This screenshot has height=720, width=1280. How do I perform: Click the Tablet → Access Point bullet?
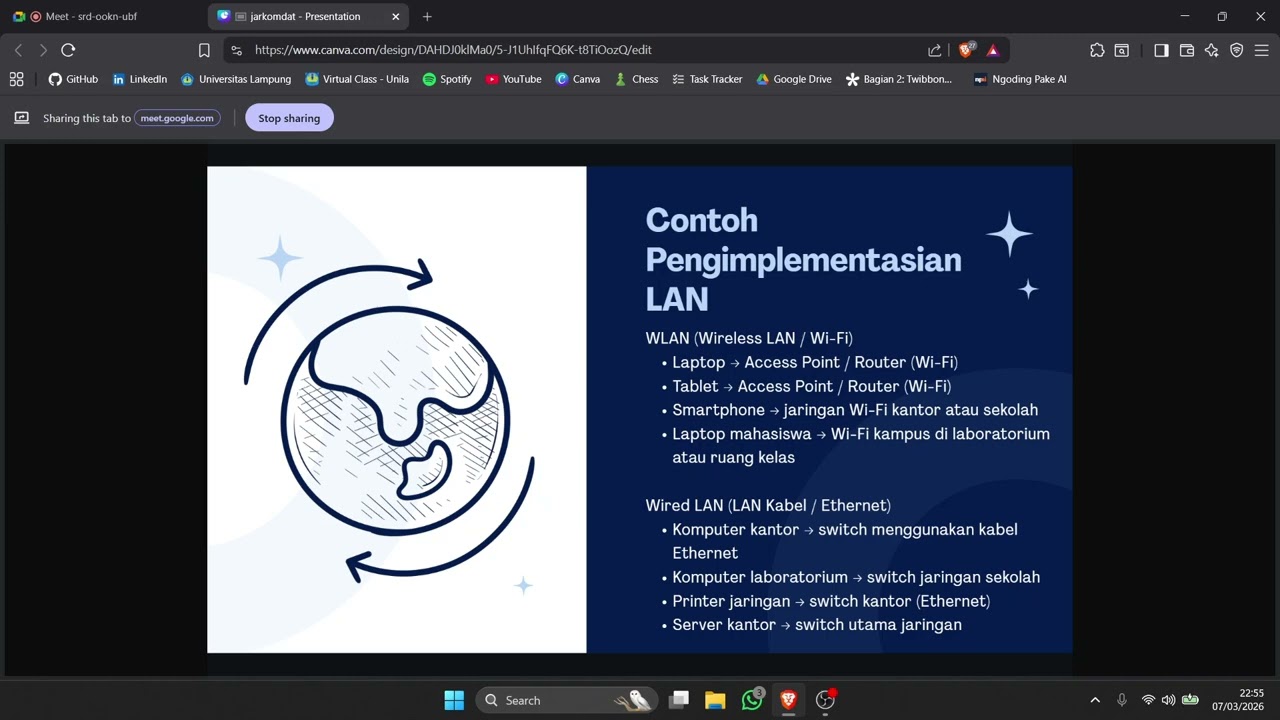[812, 386]
